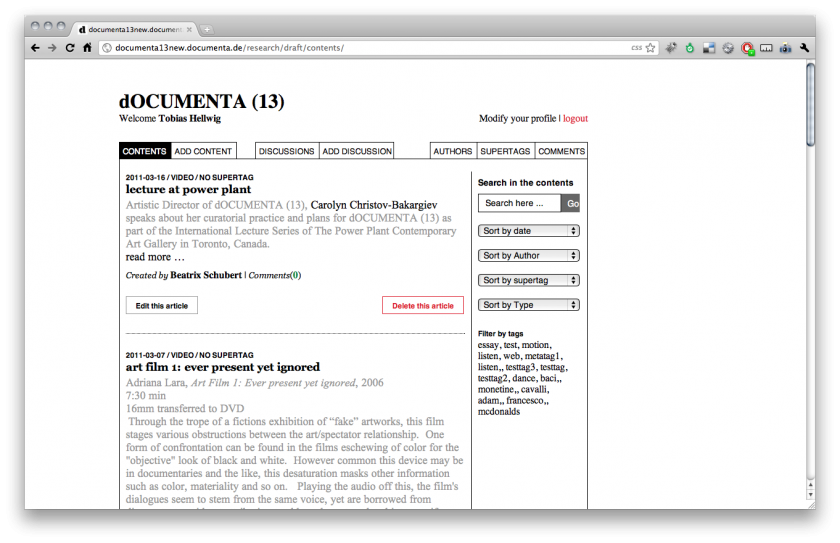Open the AUTHORS tab
Viewport: 840px width, 543px height.
(x=453, y=151)
